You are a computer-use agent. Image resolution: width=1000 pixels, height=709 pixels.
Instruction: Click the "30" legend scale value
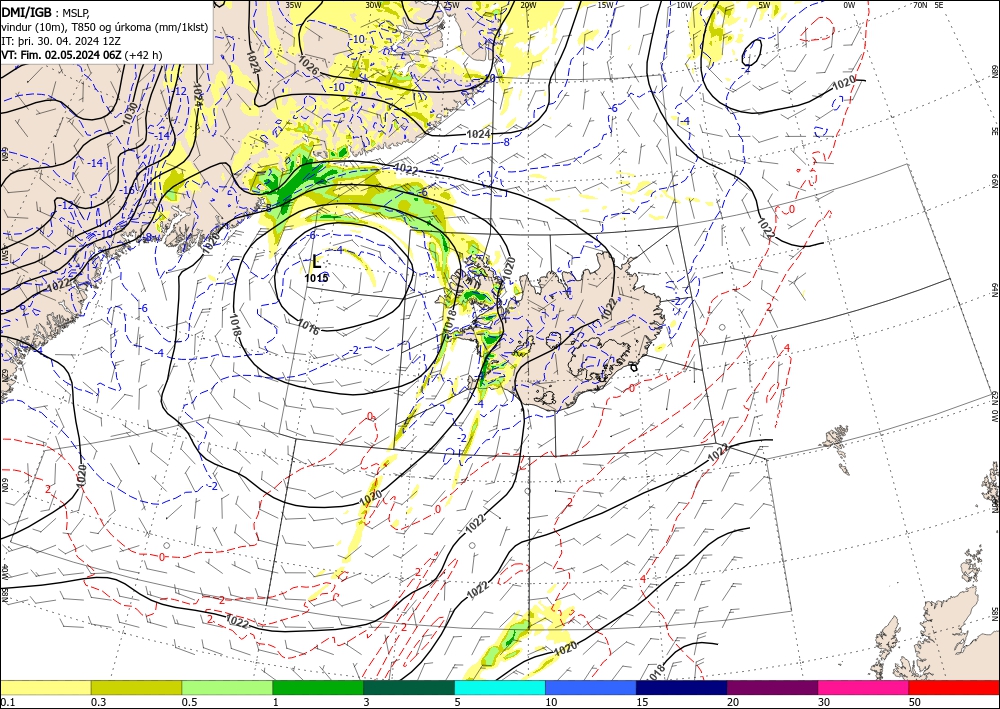(824, 702)
